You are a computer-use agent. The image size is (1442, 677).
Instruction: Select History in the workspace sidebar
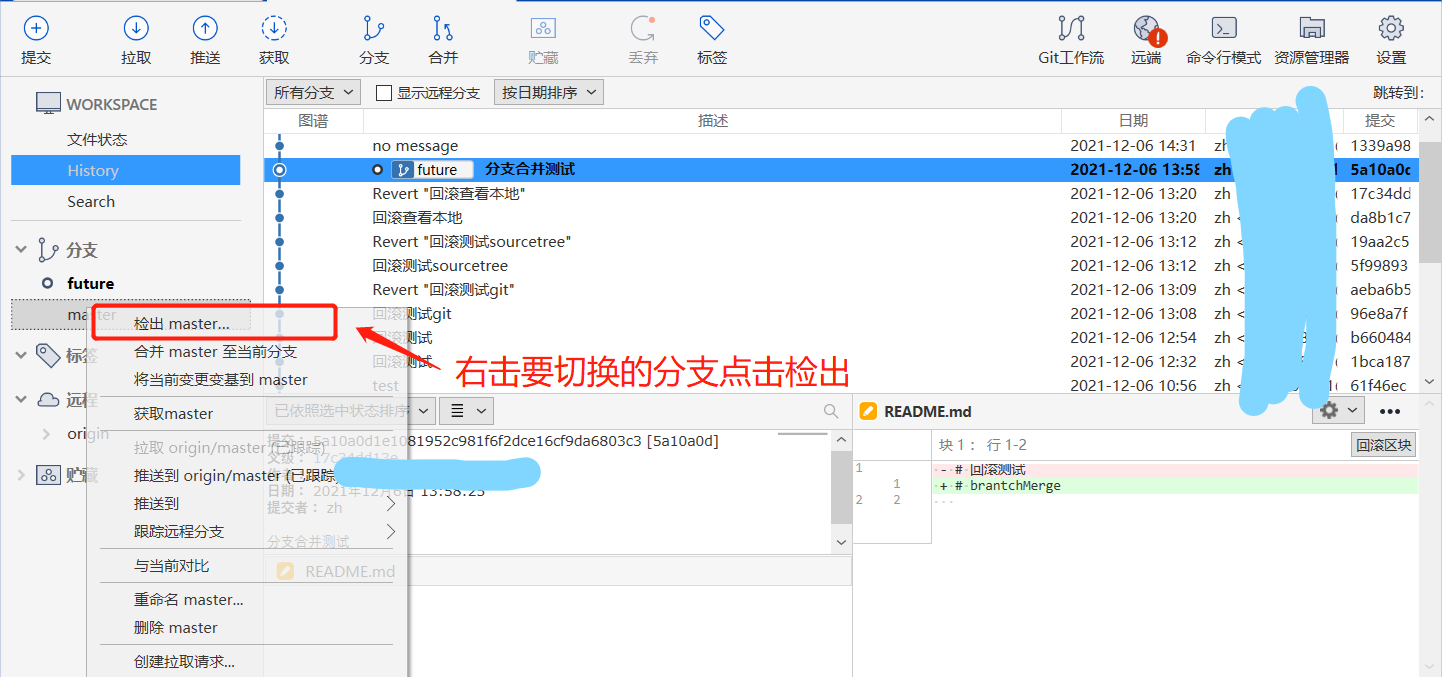point(126,170)
